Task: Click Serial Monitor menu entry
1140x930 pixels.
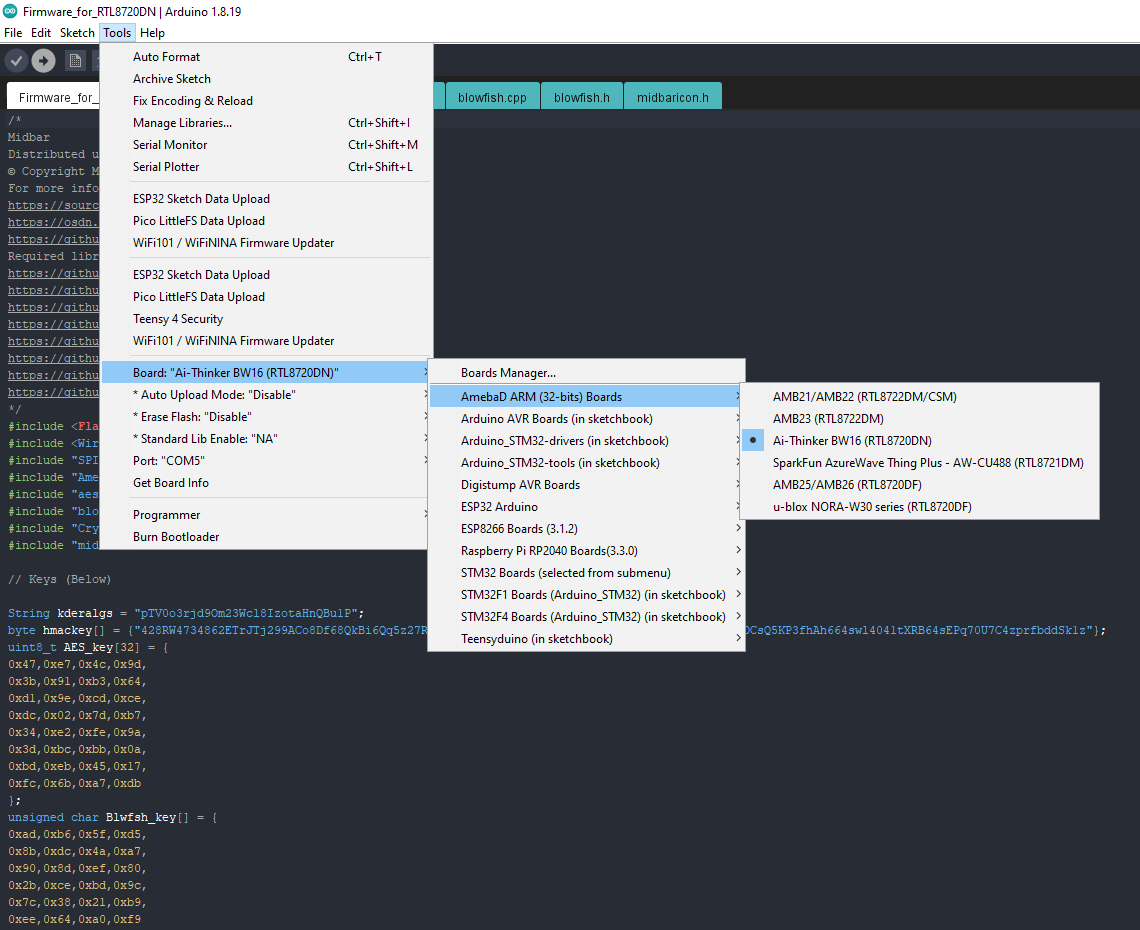Action: [170, 145]
